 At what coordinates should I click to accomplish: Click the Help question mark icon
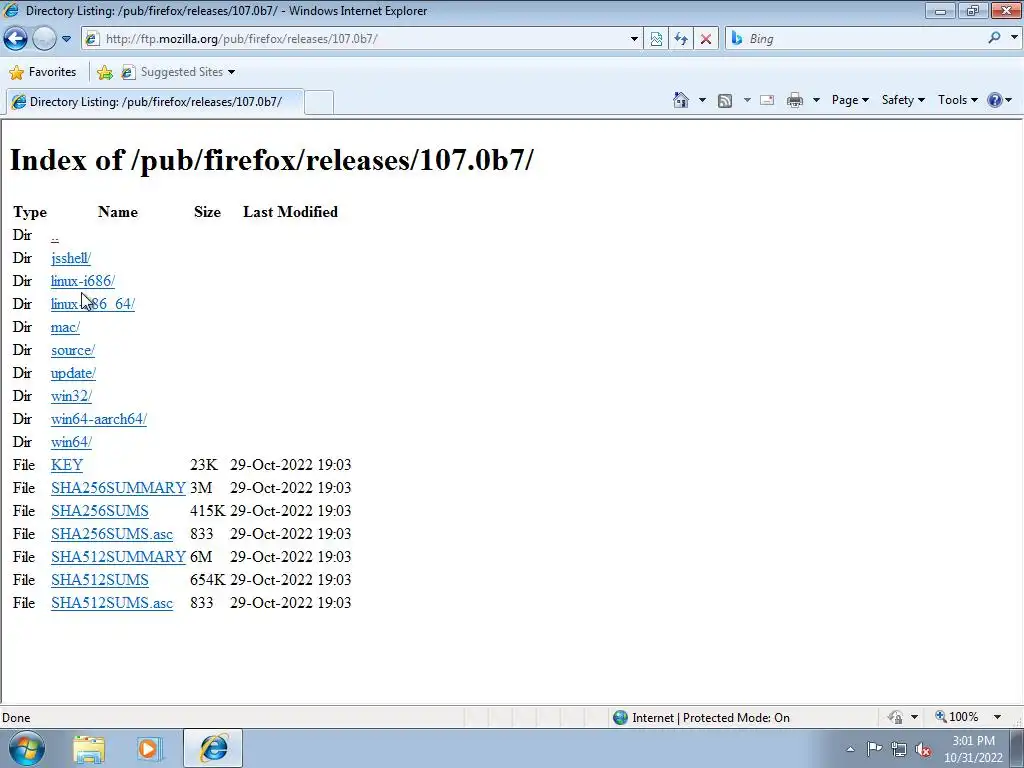coord(995,100)
